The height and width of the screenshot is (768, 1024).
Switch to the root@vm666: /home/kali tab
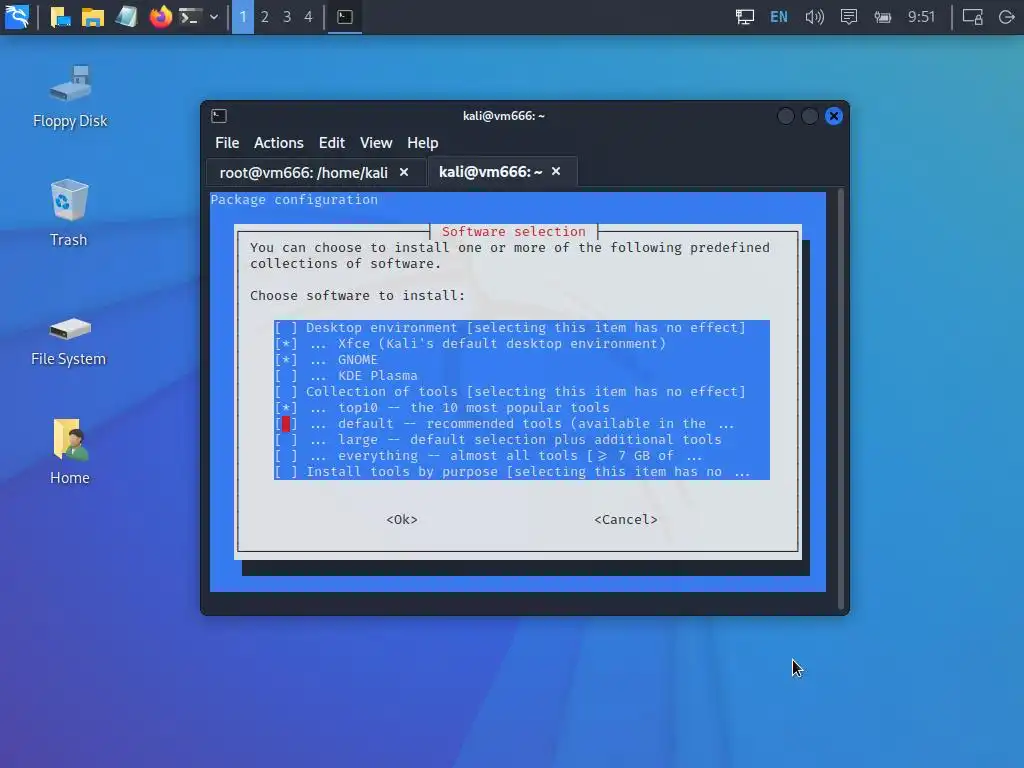315,172
